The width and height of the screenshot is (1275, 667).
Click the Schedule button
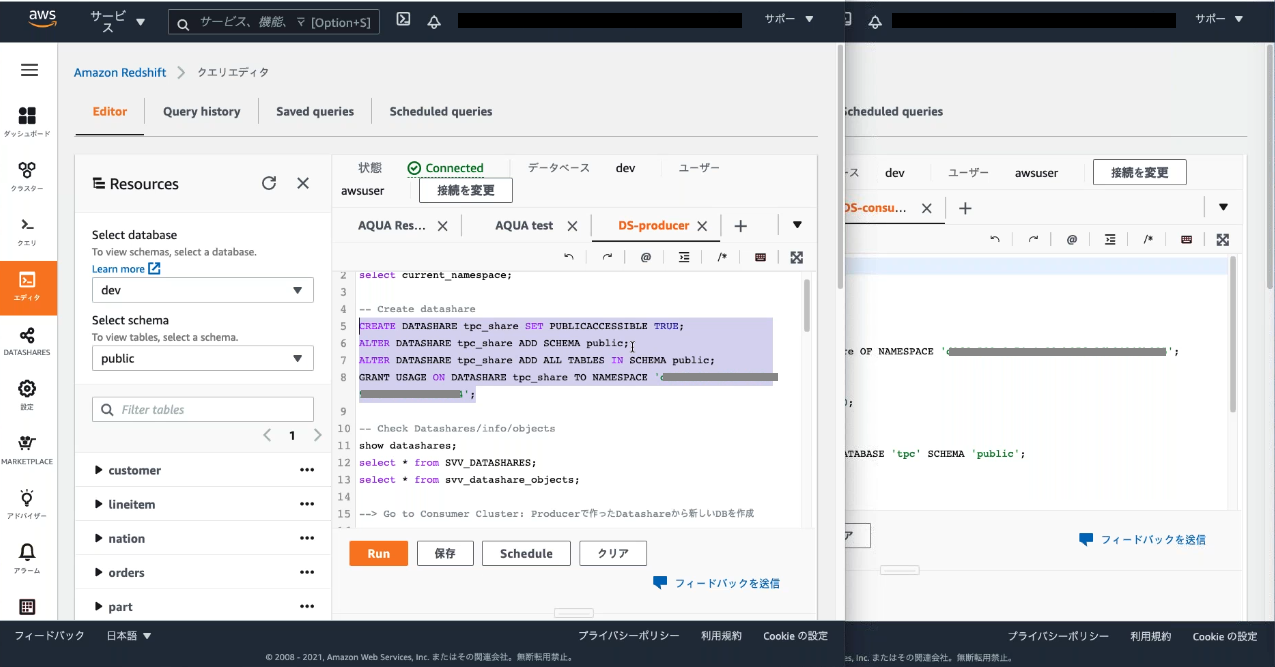pyautogui.click(x=526, y=554)
